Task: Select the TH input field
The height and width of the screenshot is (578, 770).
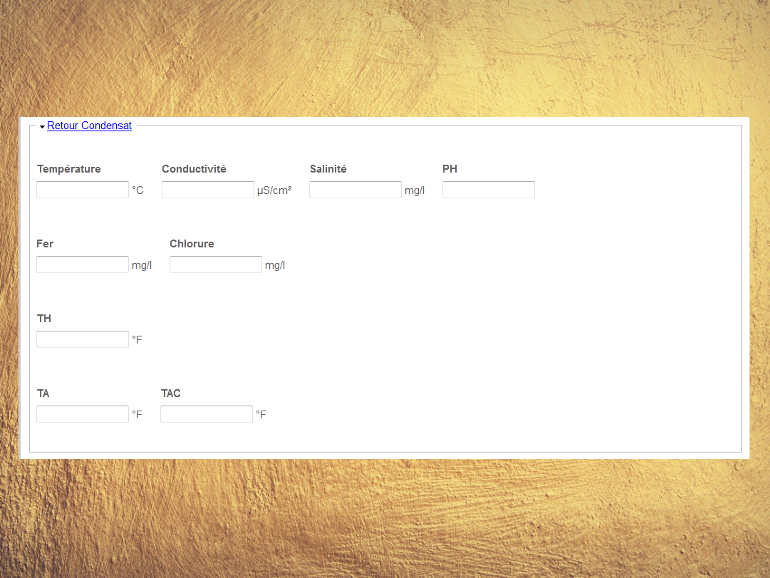Action: tap(82, 339)
